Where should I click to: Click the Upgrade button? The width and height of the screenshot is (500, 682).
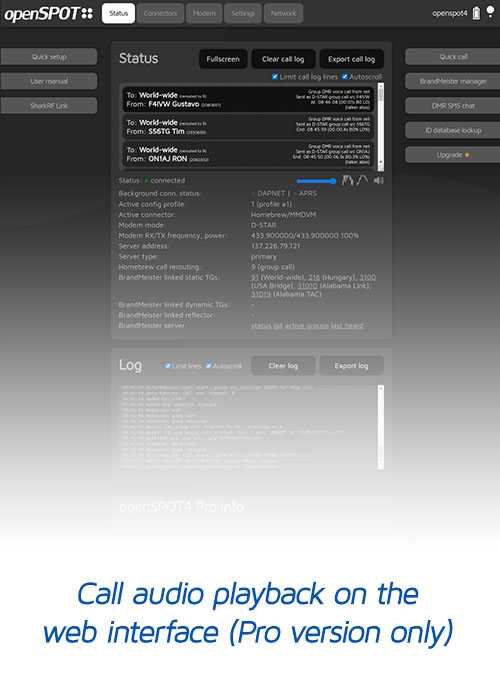pyautogui.click(x=453, y=155)
